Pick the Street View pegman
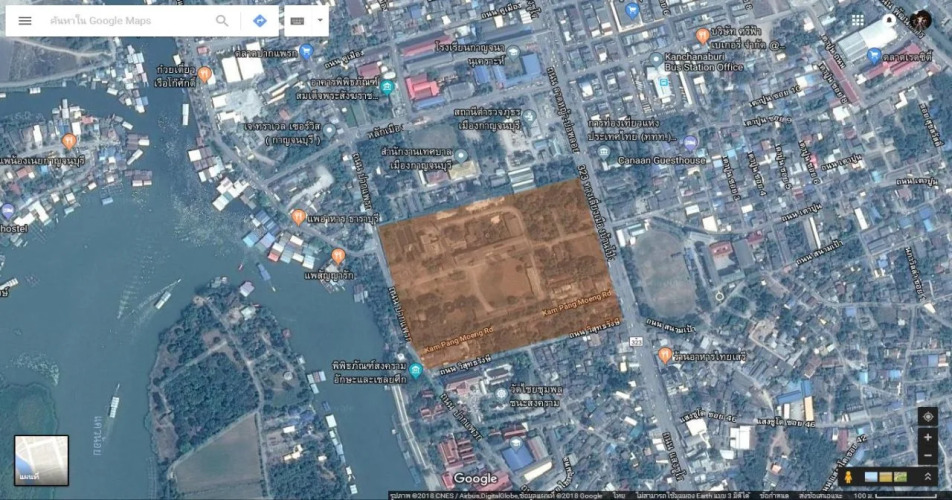 [x=850, y=476]
